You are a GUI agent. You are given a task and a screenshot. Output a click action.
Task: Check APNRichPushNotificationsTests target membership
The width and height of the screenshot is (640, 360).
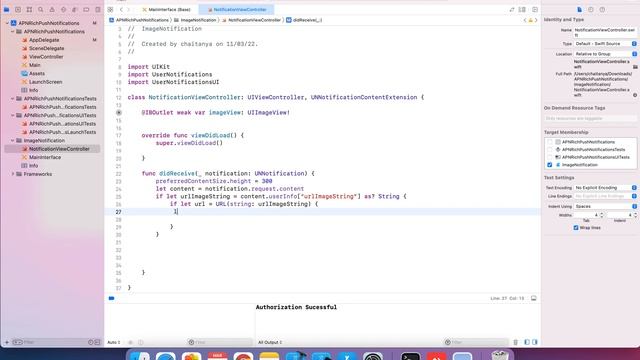click(549, 149)
